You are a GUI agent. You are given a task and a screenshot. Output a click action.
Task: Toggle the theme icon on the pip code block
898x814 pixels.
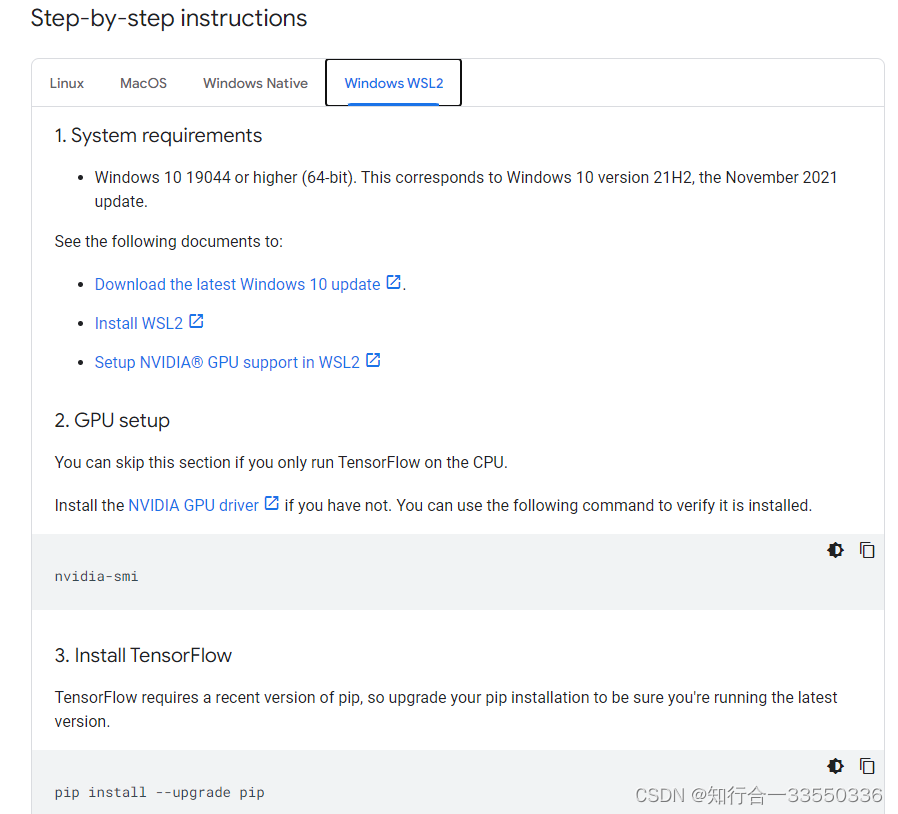point(835,766)
